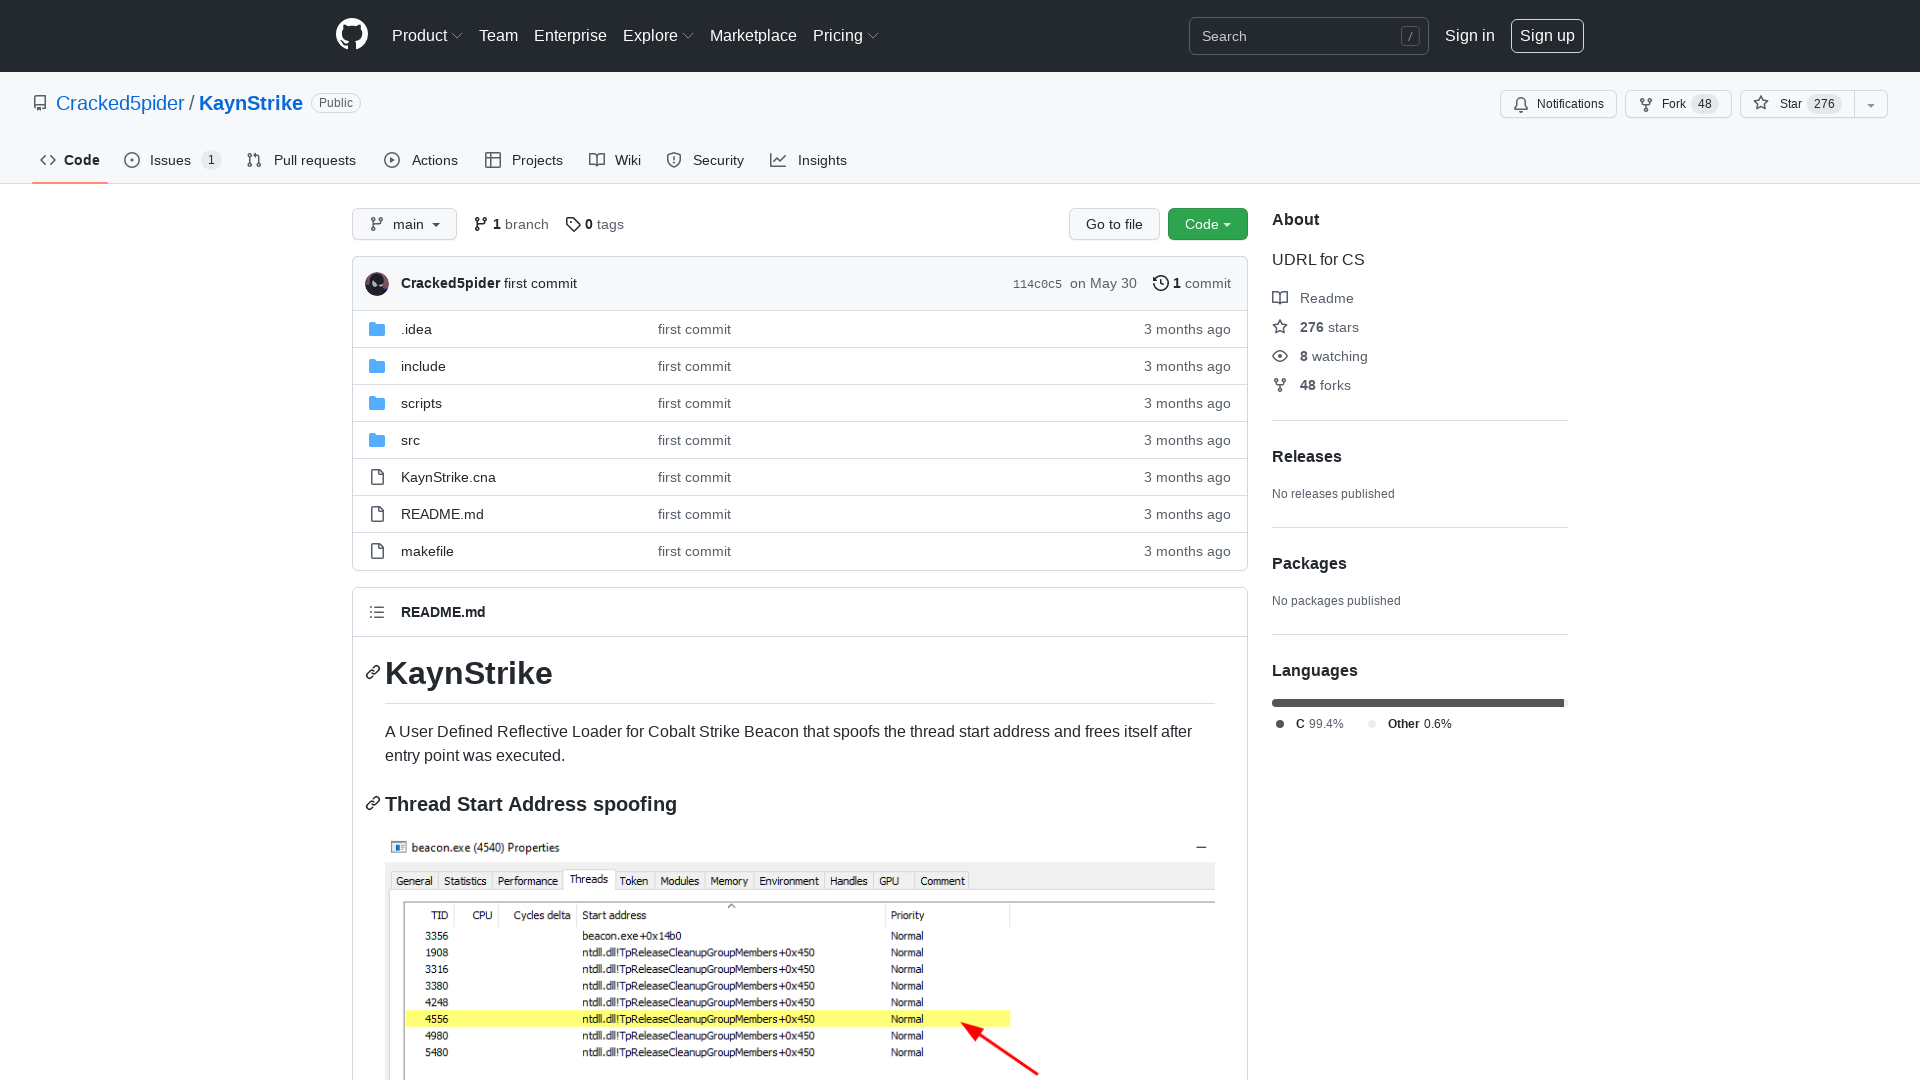1920x1080 pixels.
Task: Click the dark C language color dot
Action: click(x=1280, y=724)
